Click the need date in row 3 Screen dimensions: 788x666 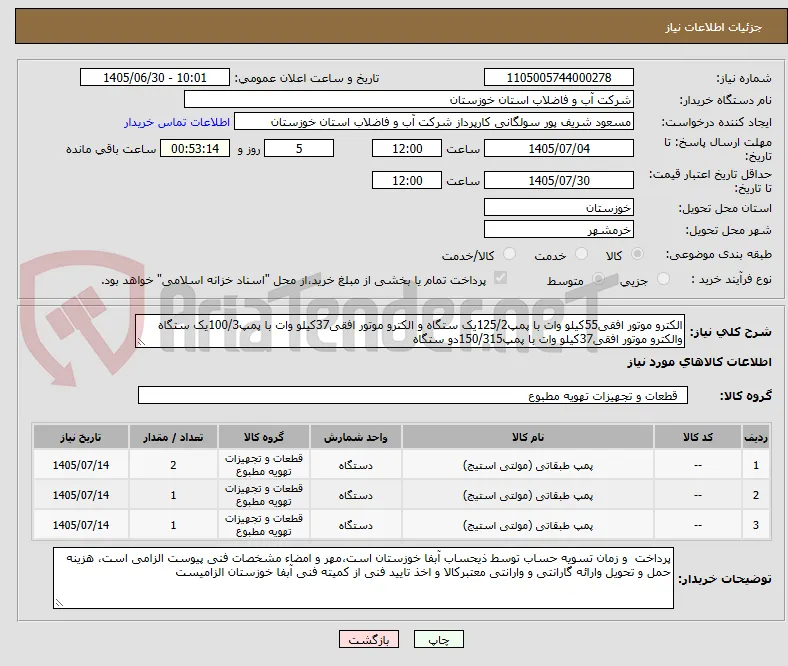tap(81, 525)
